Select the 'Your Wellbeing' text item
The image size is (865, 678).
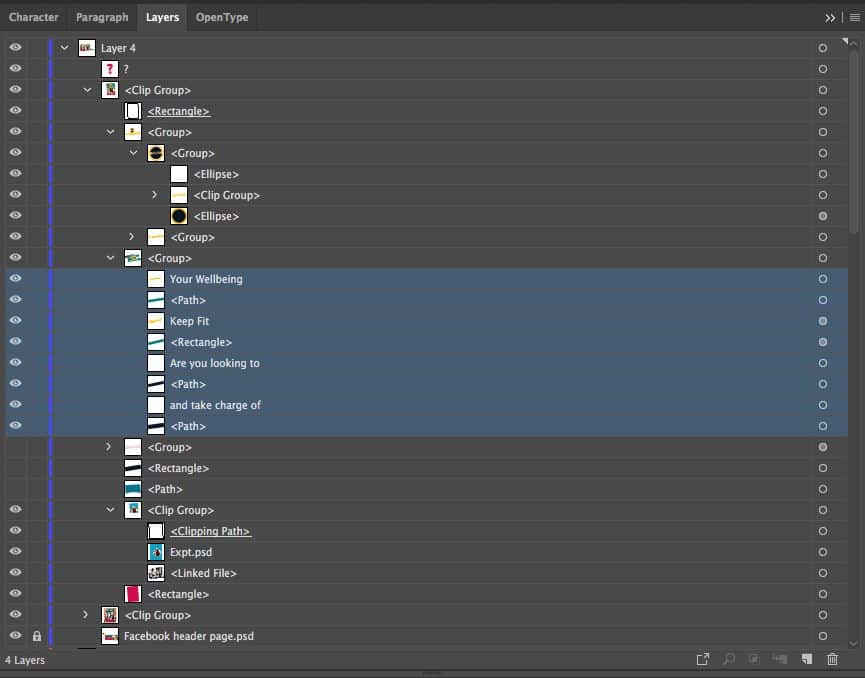206,279
